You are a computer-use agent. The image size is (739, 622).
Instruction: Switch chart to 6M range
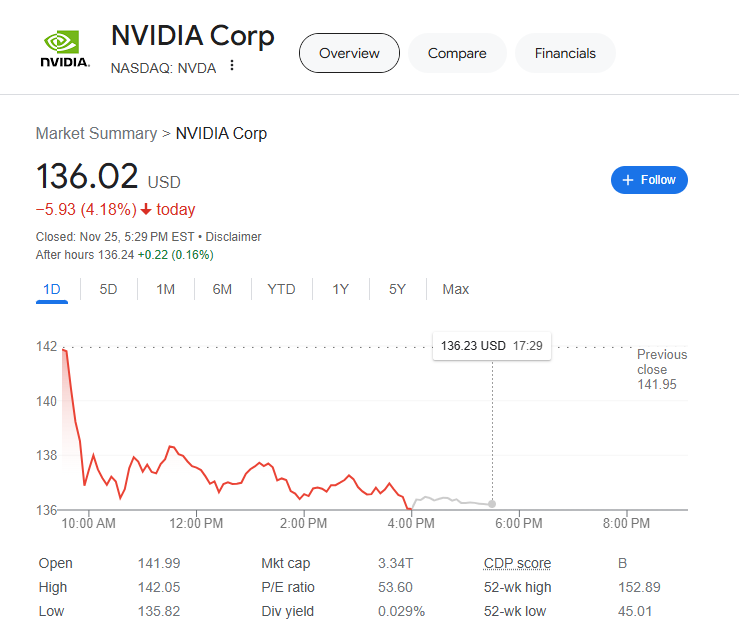coord(222,289)
